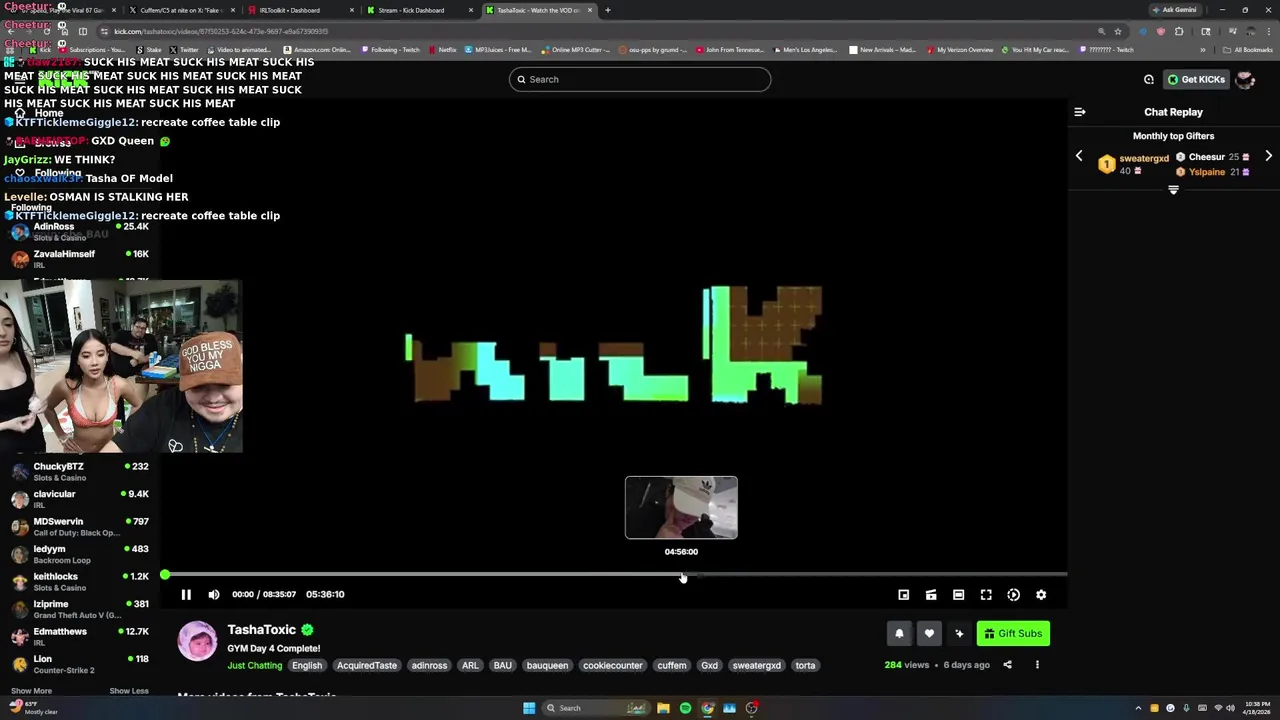Open Lion channel in sidebar
Viewport: 1280px width, 720px height.
point(80,664)
